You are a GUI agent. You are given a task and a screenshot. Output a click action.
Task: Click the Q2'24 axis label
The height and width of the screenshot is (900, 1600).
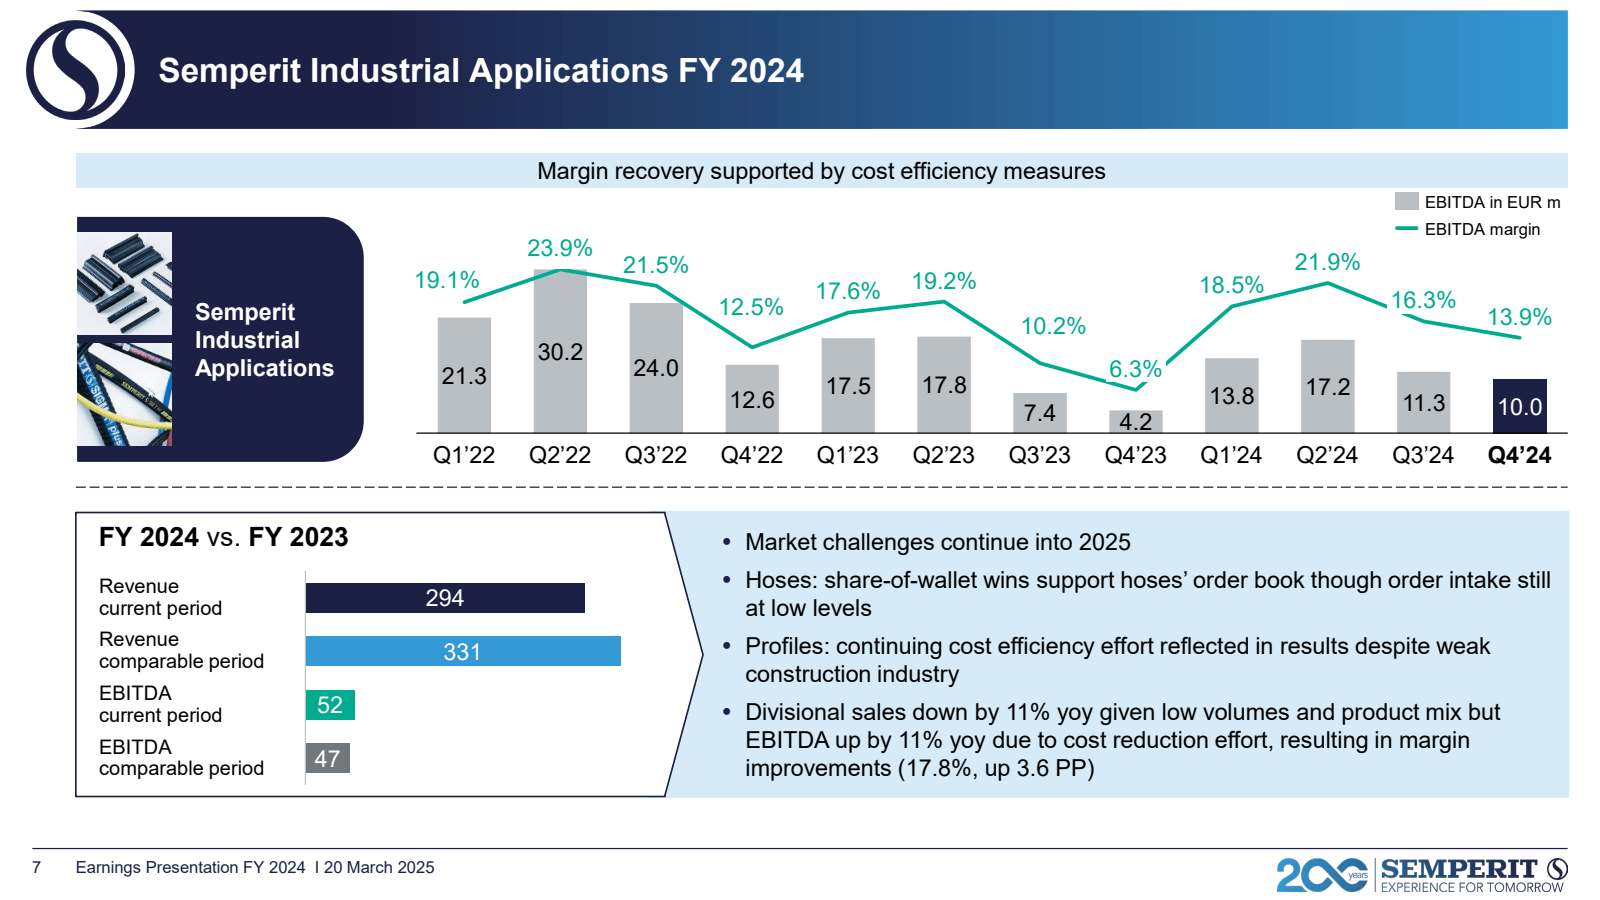1327,455
